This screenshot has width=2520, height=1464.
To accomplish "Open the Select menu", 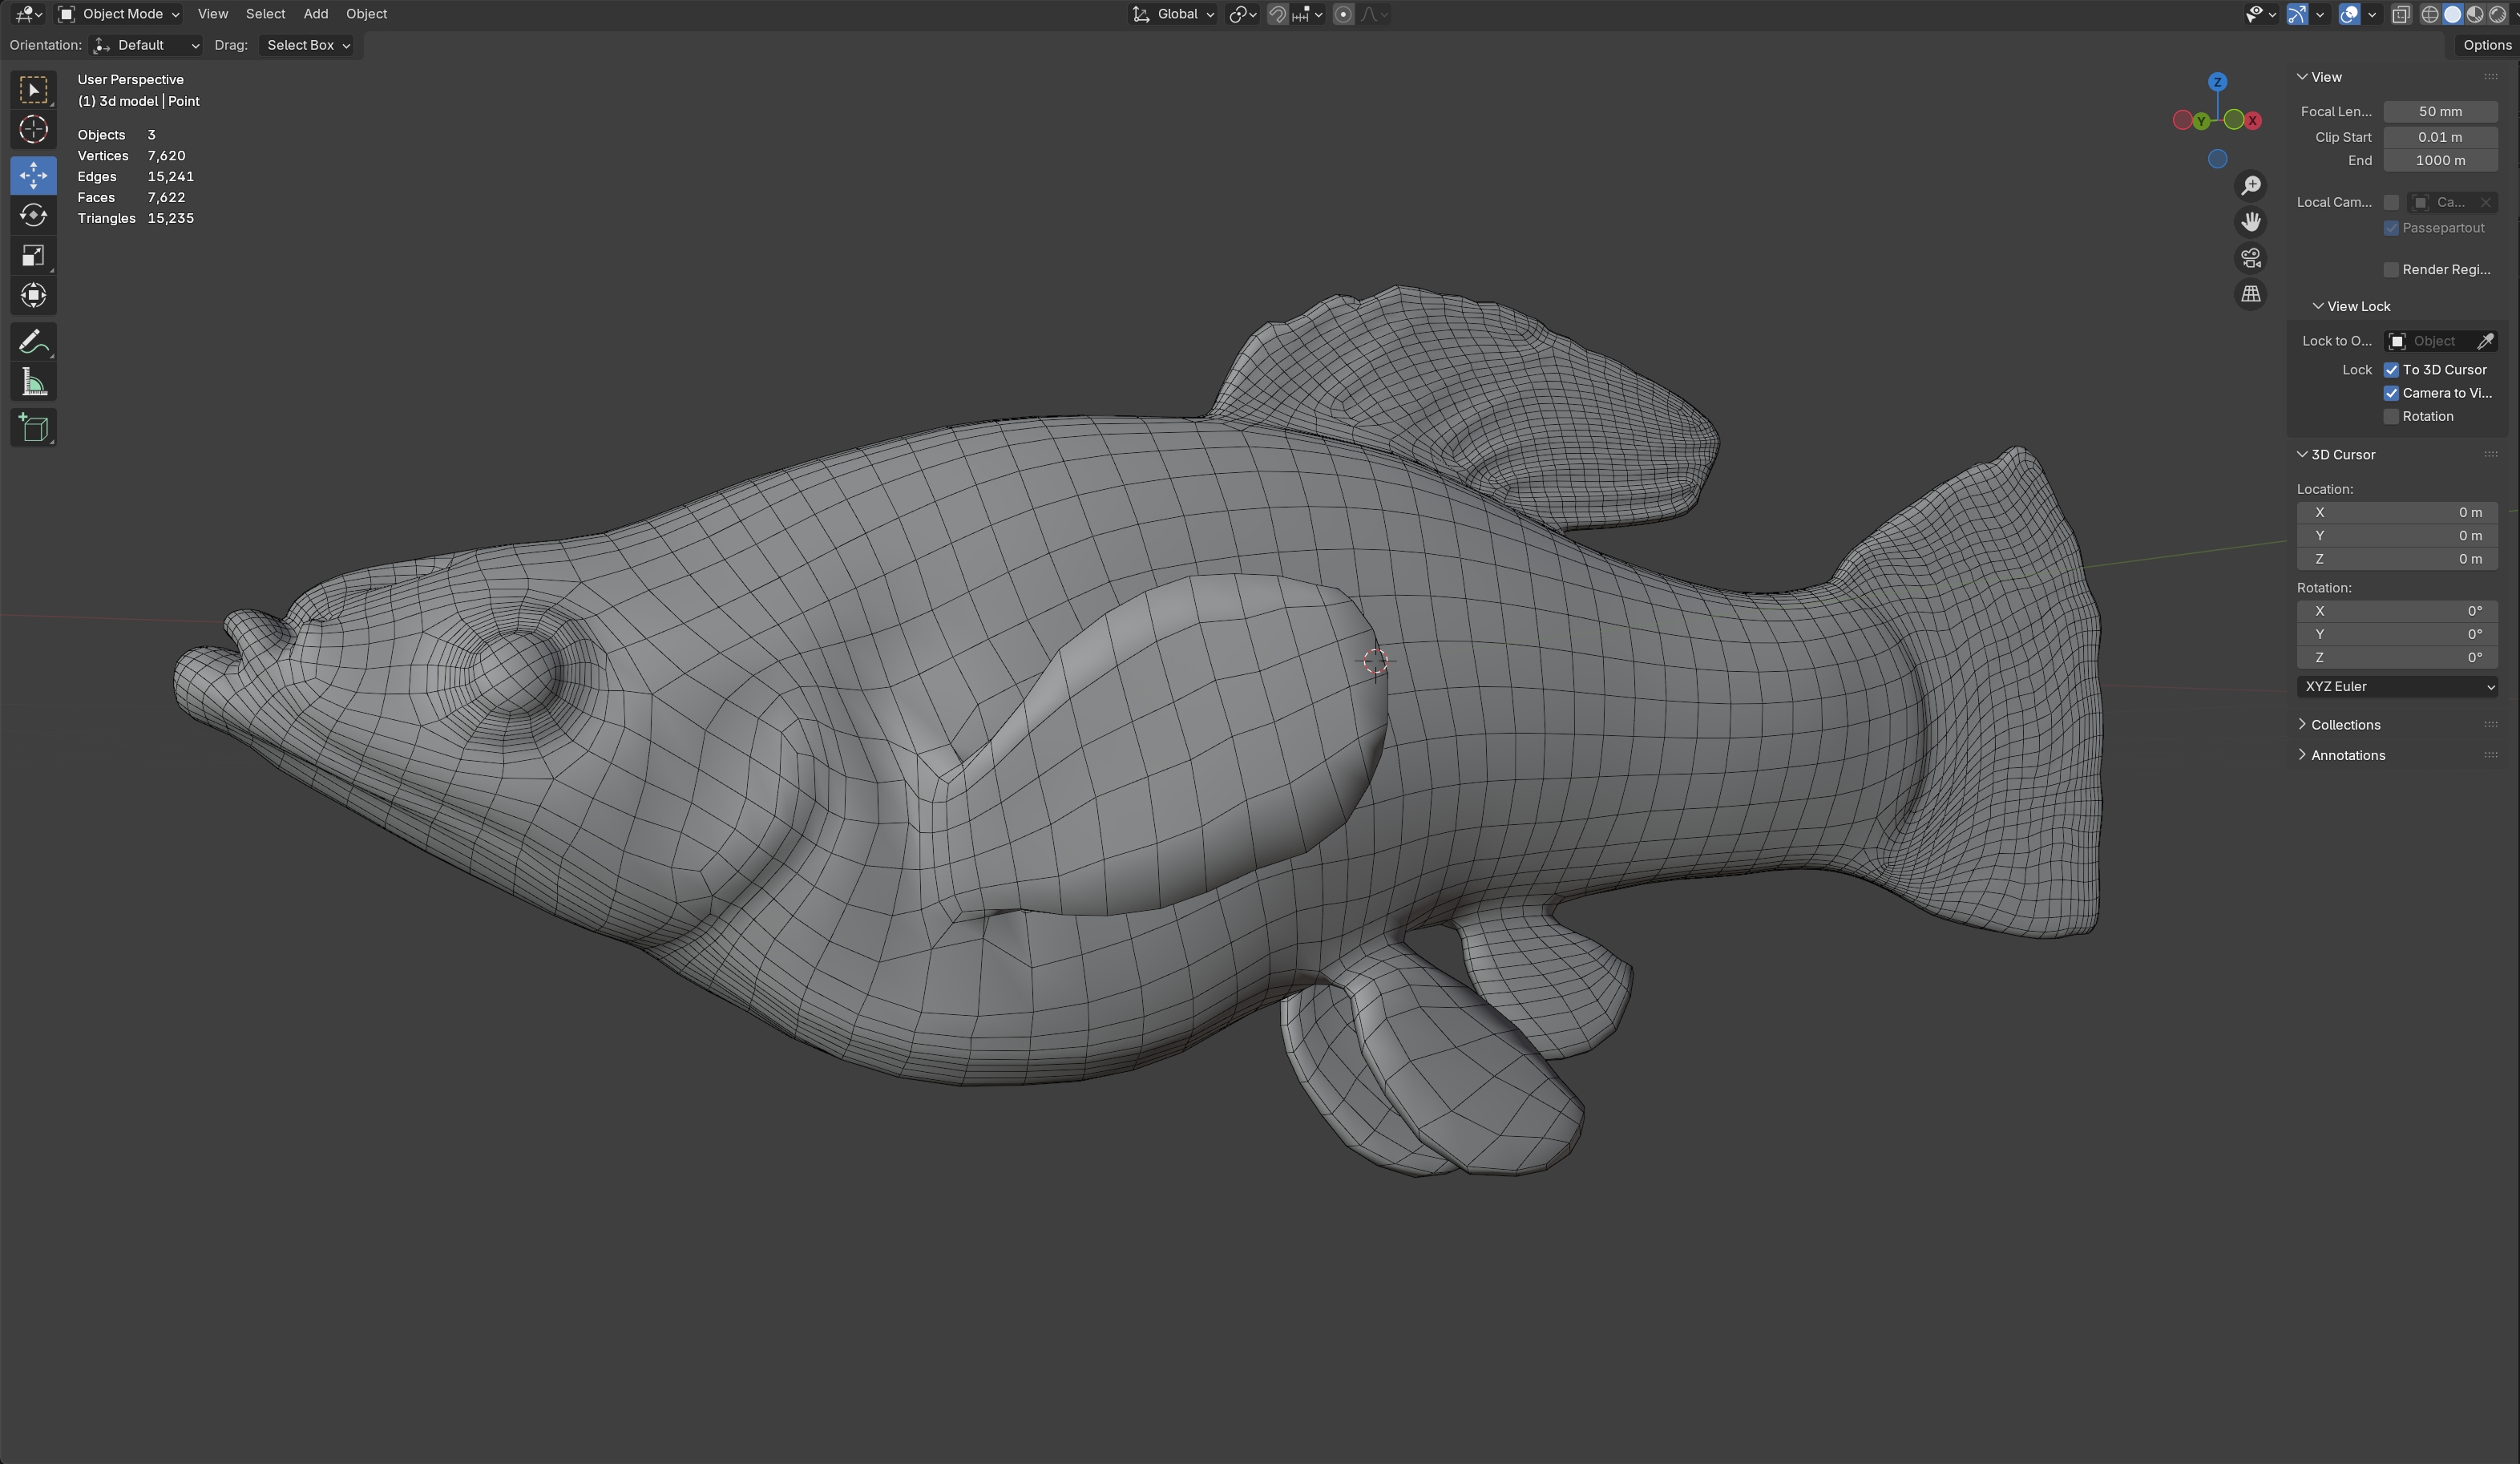I will (265, 14).
